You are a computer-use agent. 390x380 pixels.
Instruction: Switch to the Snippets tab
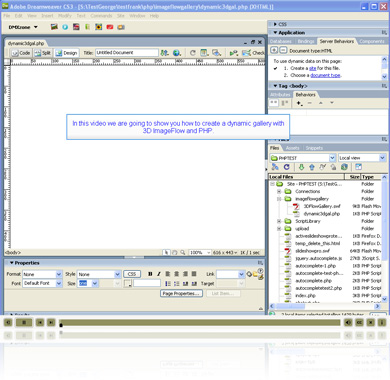pos(314,148)
